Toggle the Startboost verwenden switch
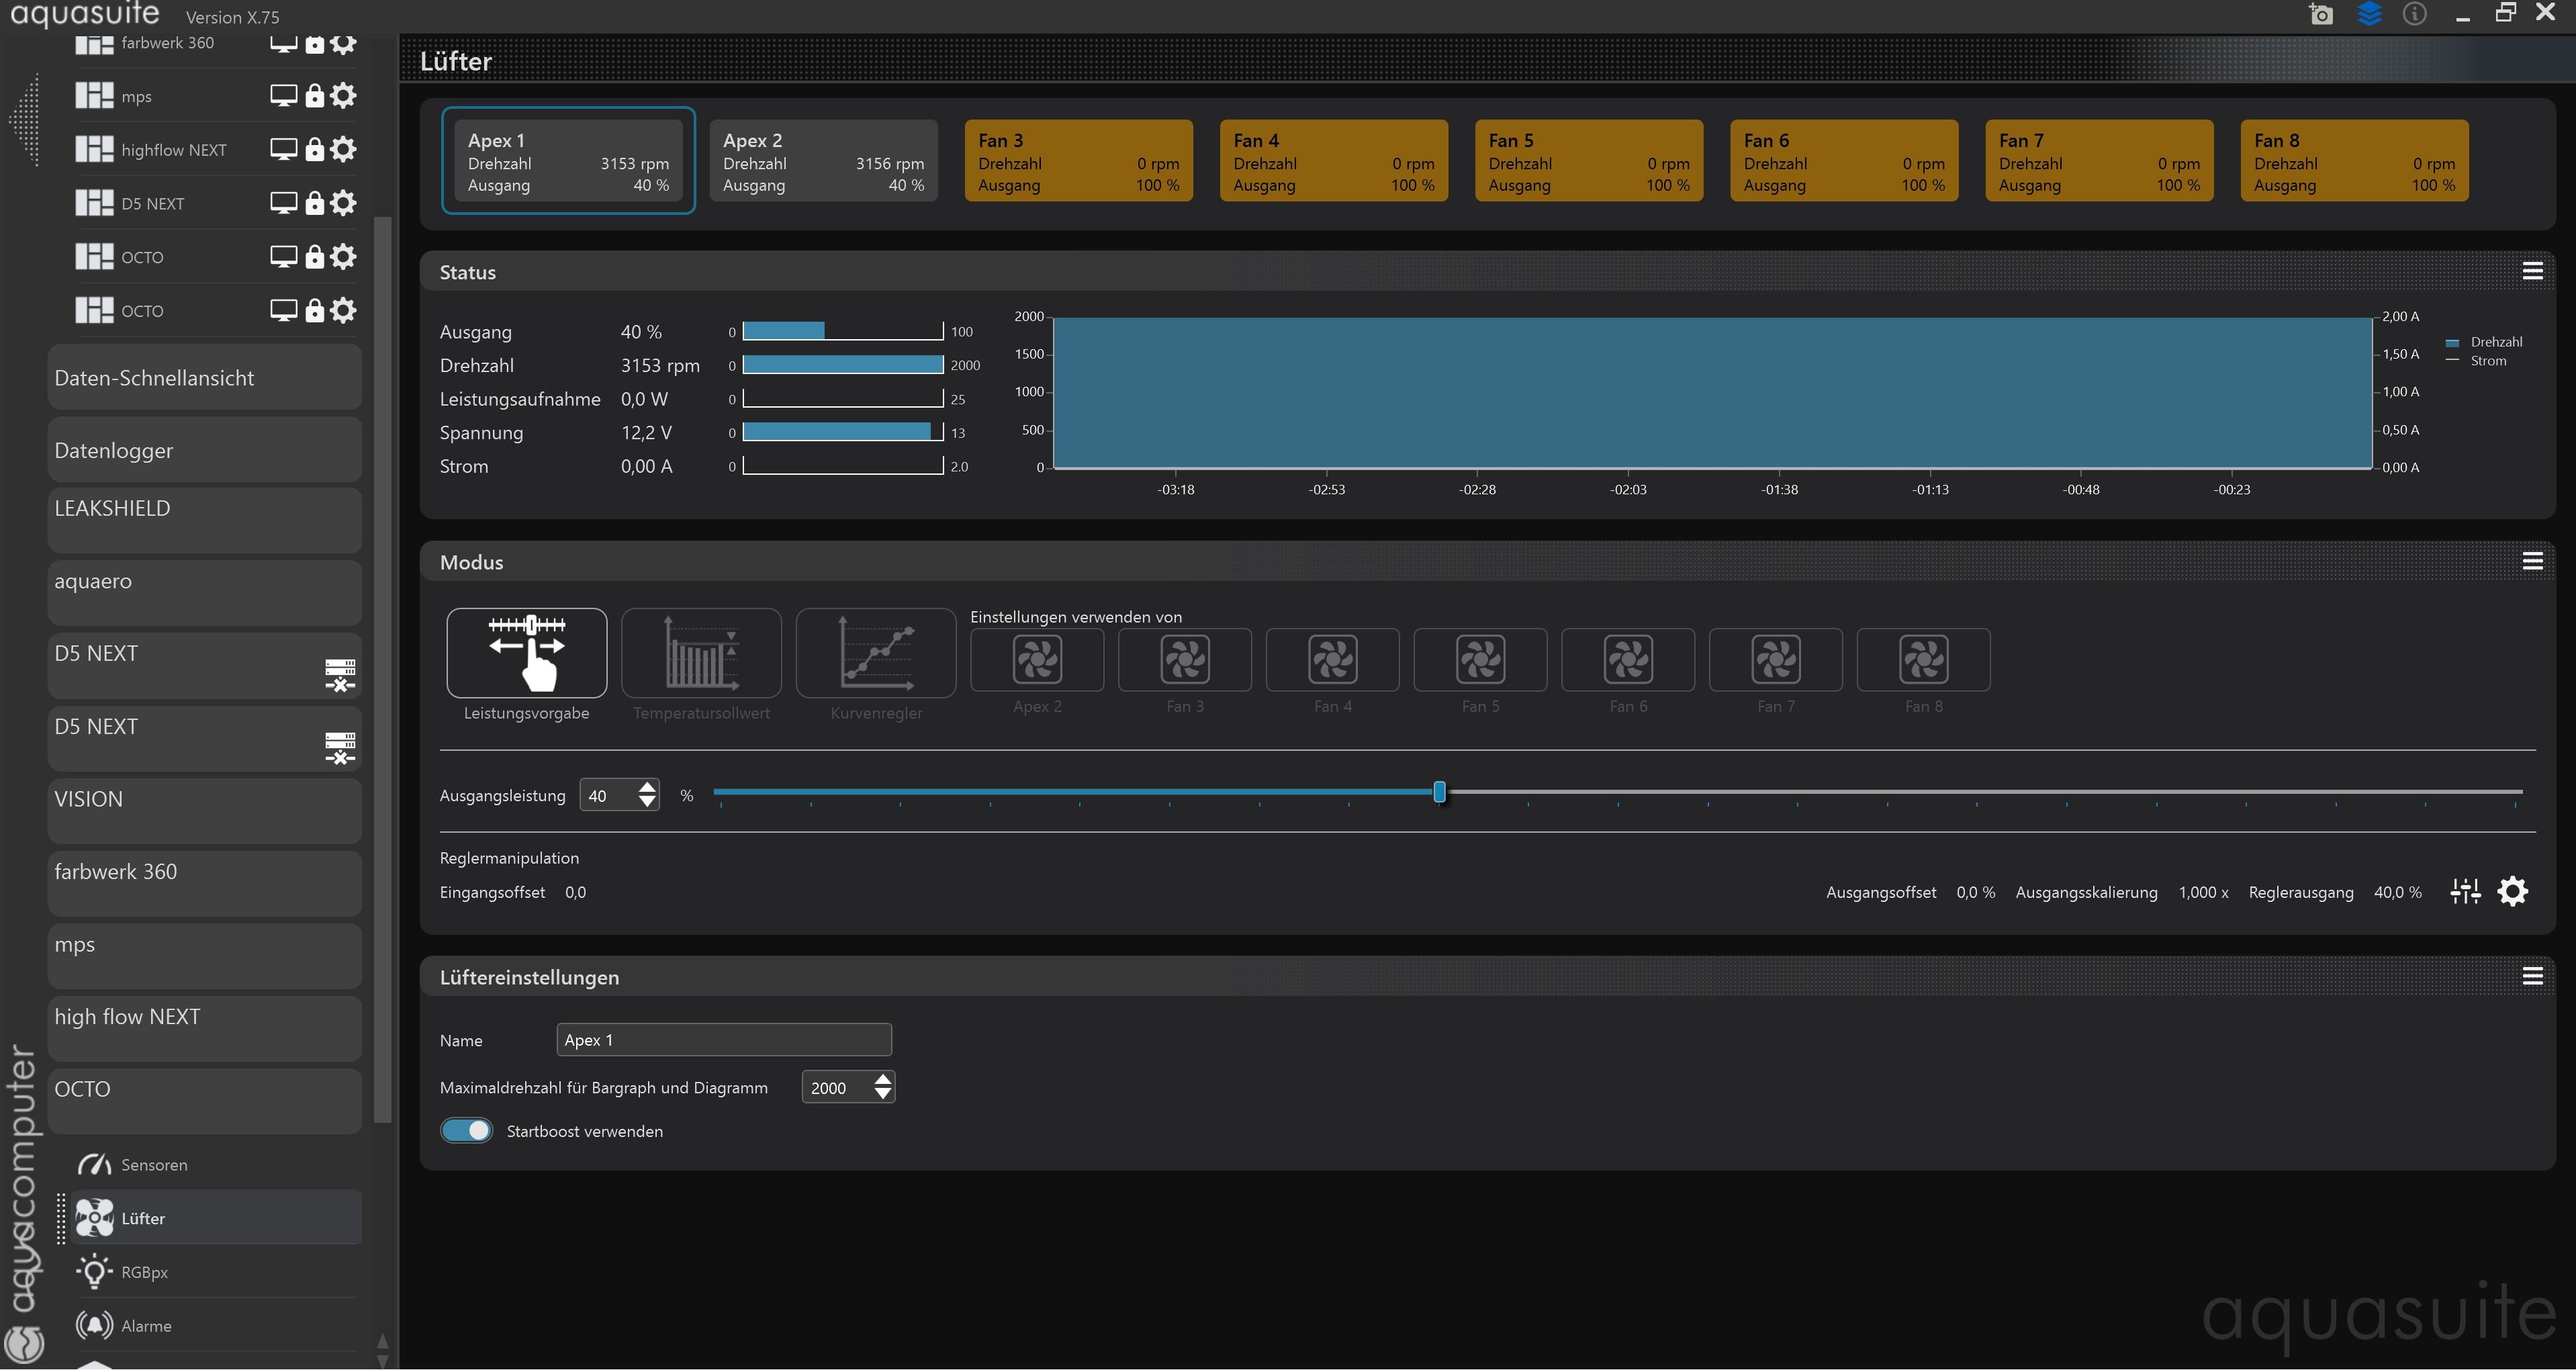Viewport: 2576px width, 1370px height. point(466,1131)
